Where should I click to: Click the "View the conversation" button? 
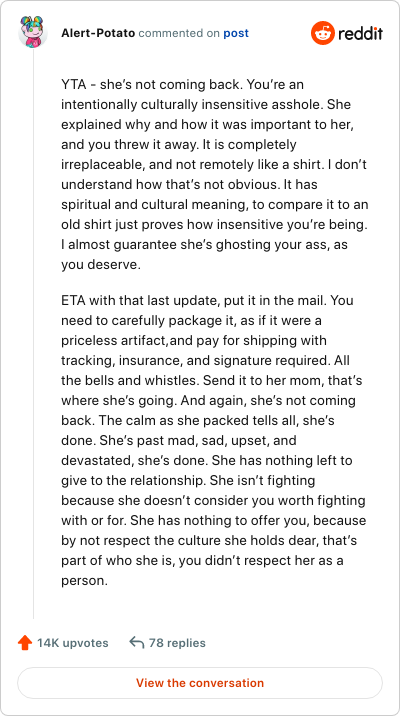tap(200, 683)
